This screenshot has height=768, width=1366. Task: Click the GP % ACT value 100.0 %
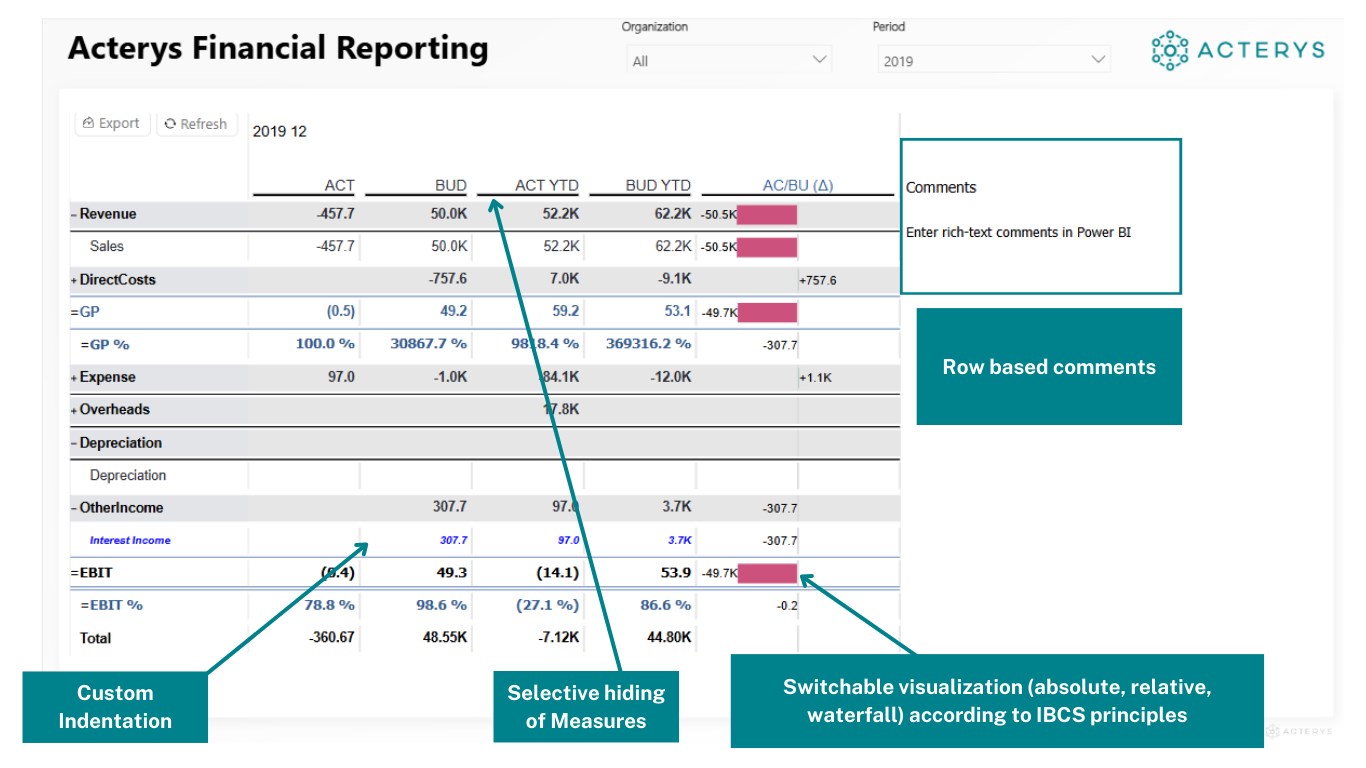325,344
